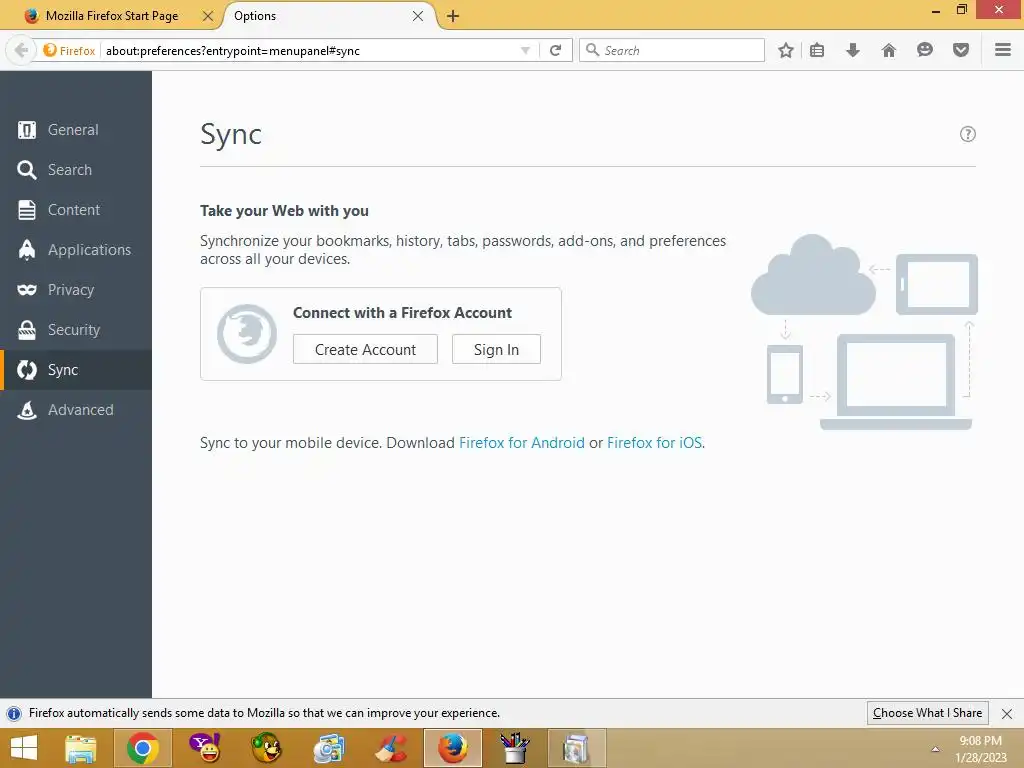The height and width of the screenshot is (768, 1024).
Task: Click the info icon in notification bar
Action: tap(14, 713)
